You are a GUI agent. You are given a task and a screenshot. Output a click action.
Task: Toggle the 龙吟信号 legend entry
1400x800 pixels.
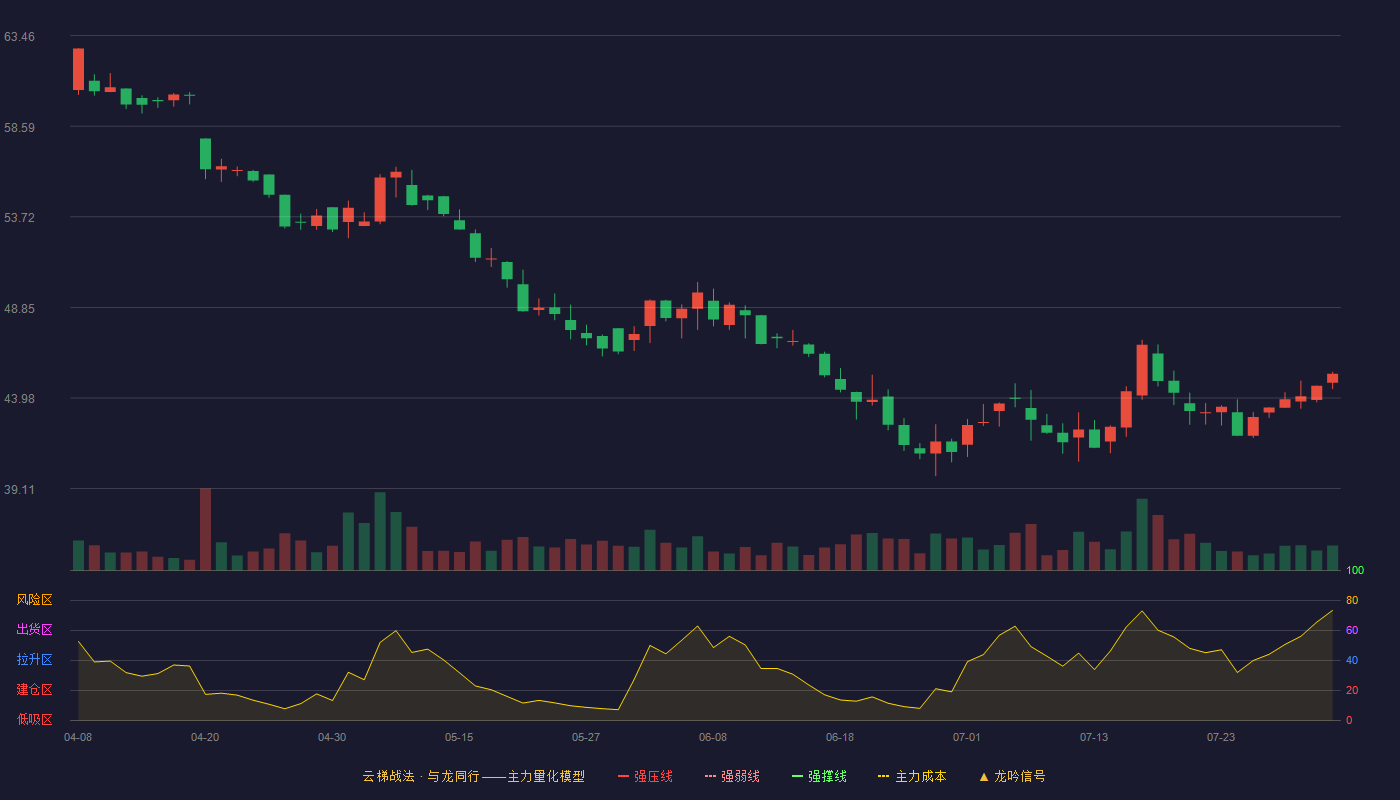[1012, 776]
